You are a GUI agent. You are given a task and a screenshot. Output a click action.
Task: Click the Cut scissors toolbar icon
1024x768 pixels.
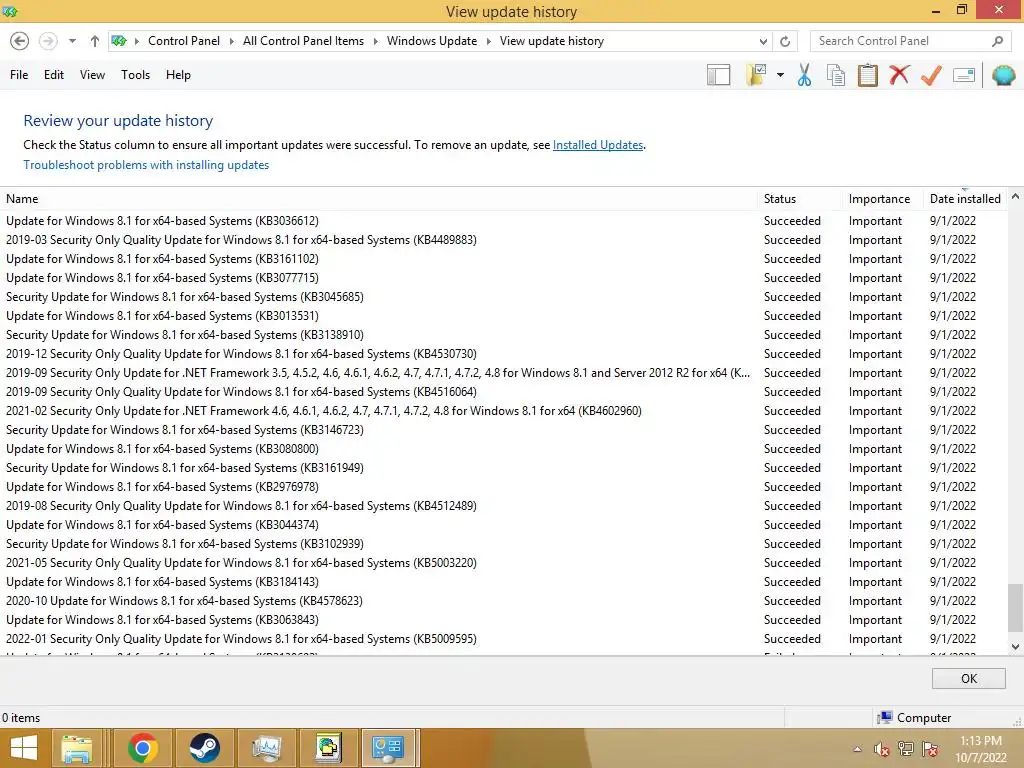coord(804,75)
